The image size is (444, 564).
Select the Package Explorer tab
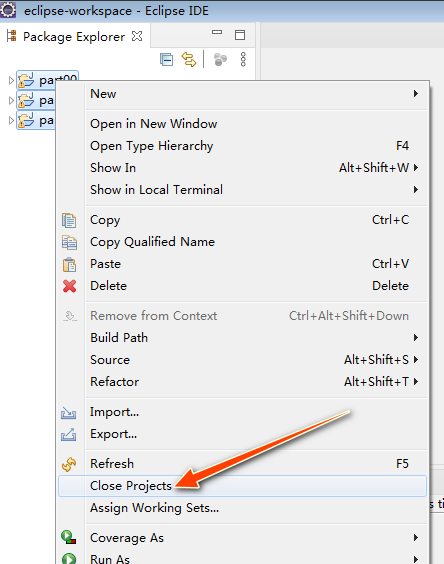[x=74, y=36]
